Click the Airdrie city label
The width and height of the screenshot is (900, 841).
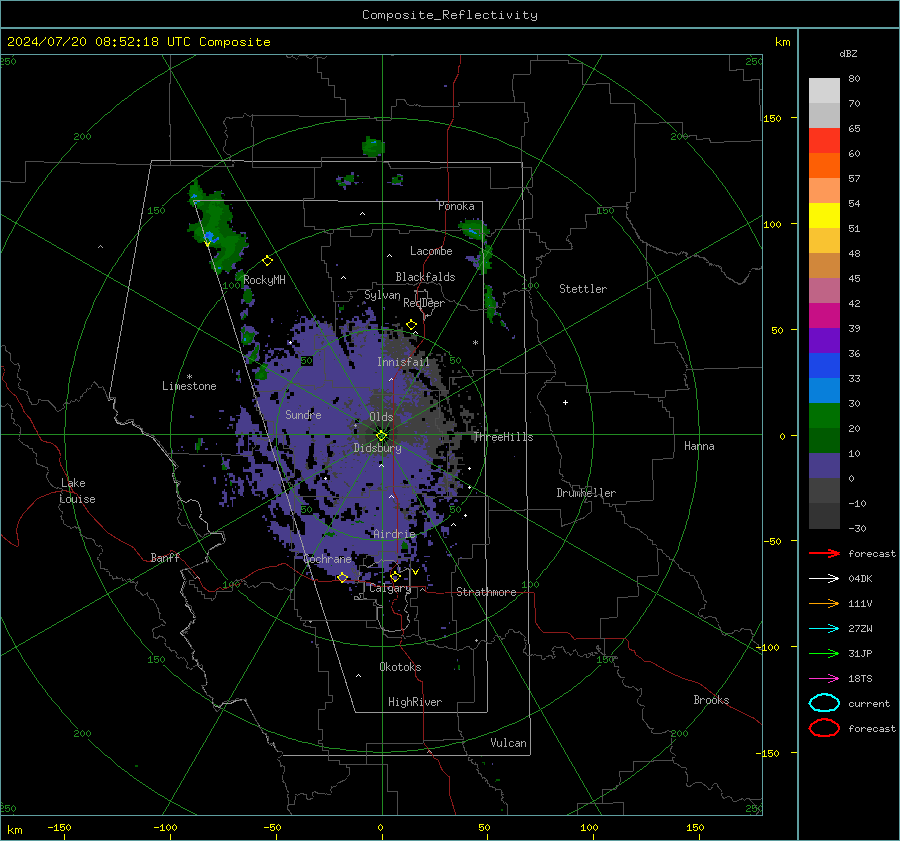pos(394,534)
